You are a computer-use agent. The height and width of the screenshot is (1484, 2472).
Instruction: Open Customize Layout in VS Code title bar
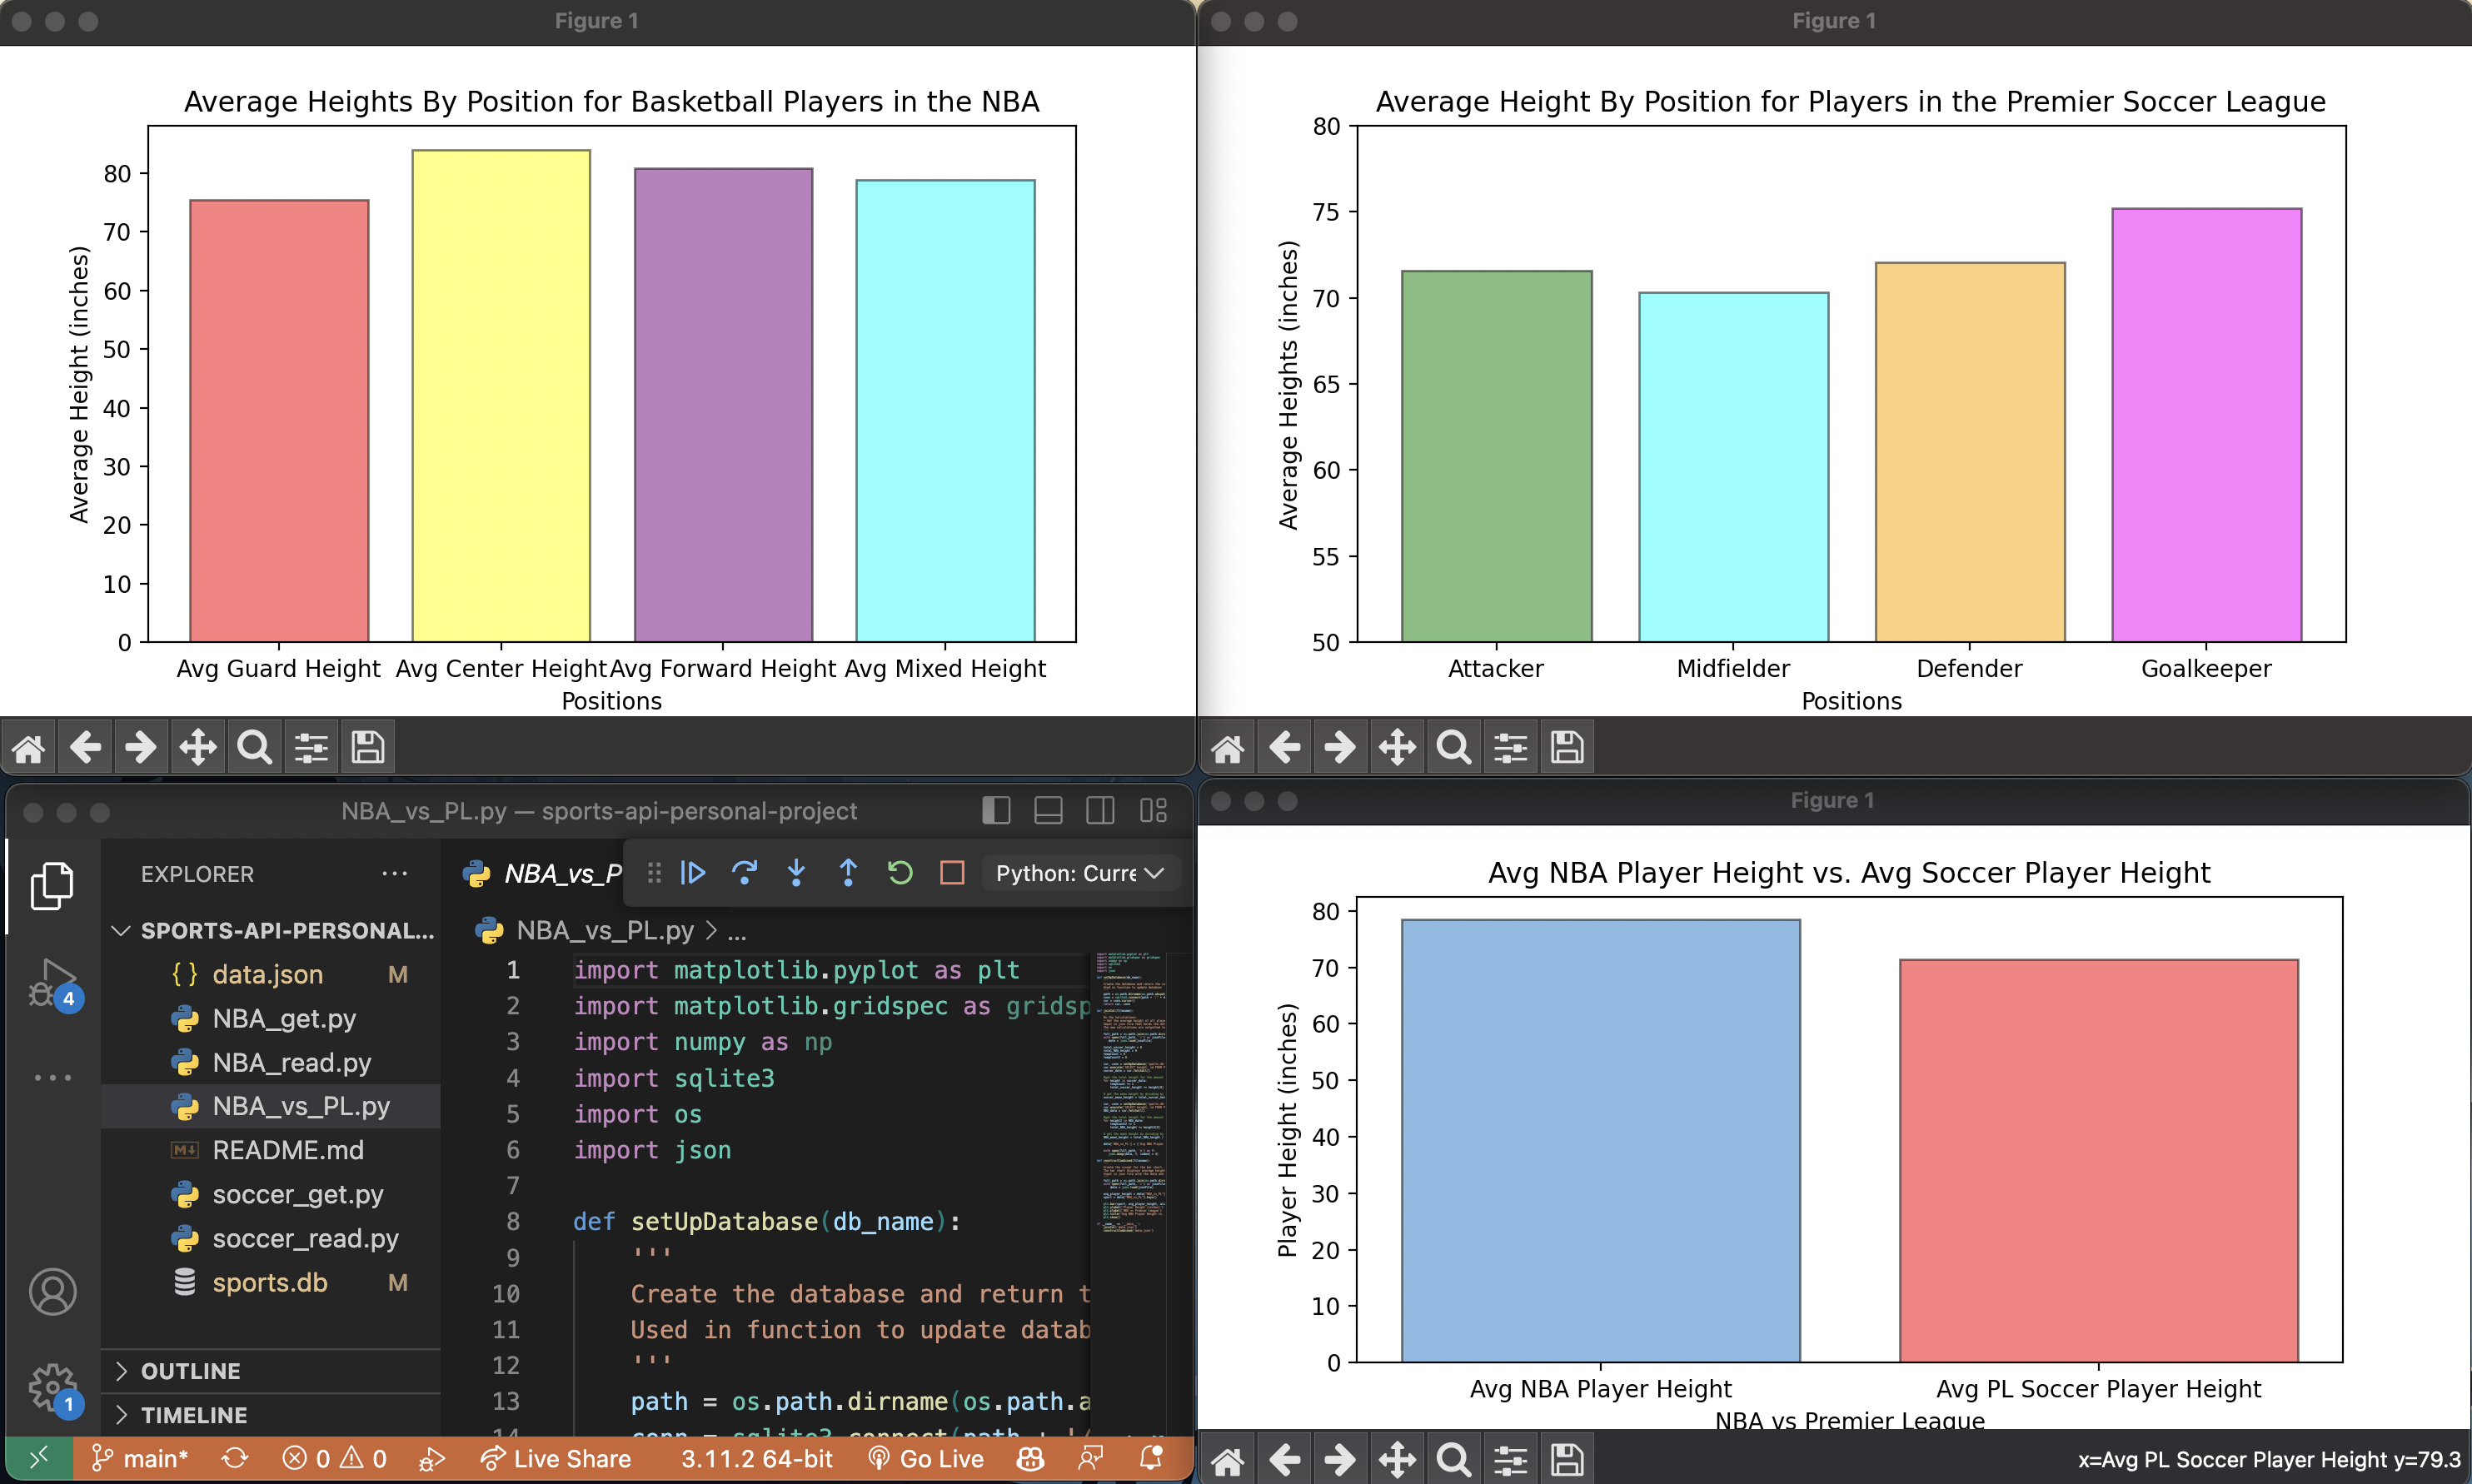(1153, 810)
